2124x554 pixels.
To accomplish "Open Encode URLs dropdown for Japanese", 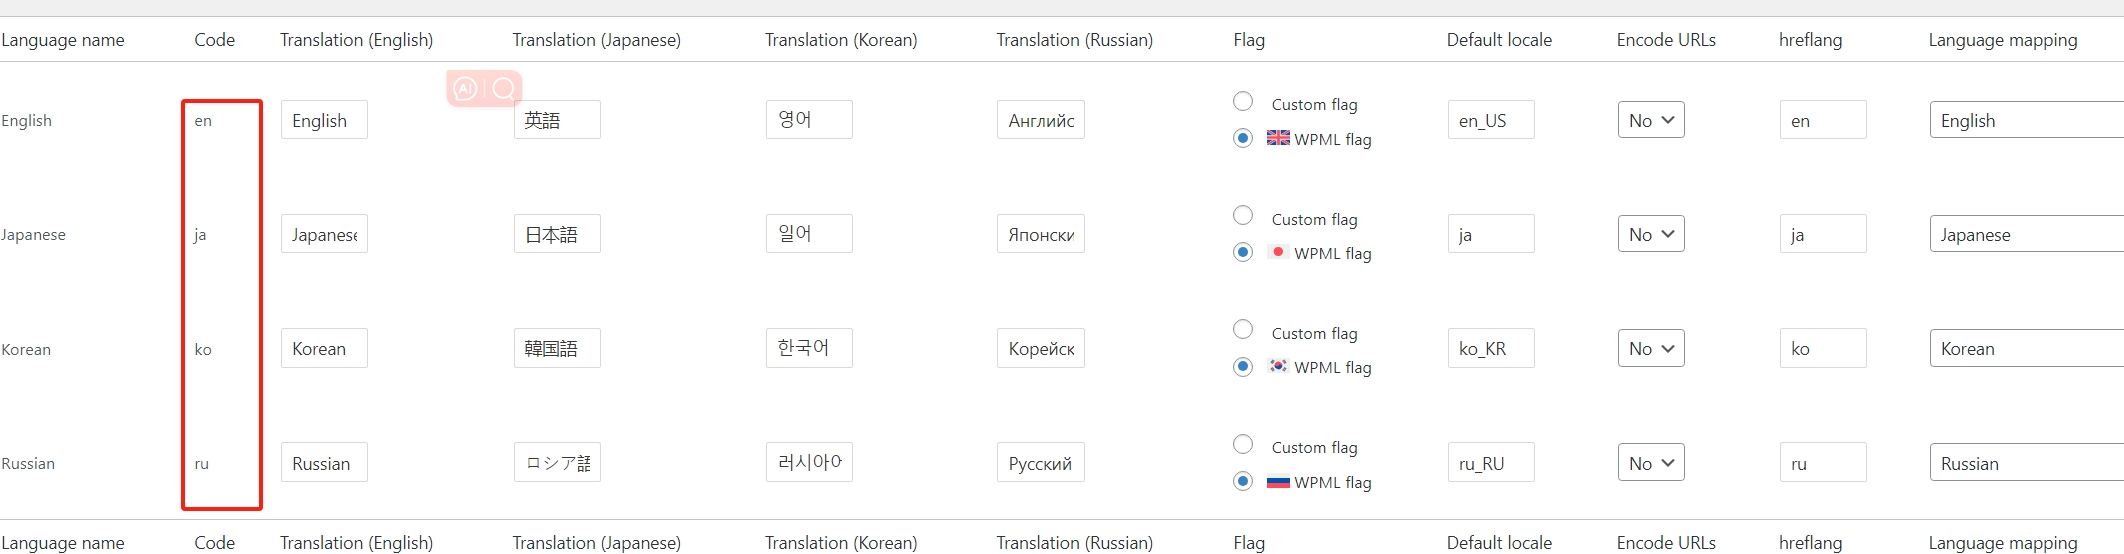I will [1651, 234].
